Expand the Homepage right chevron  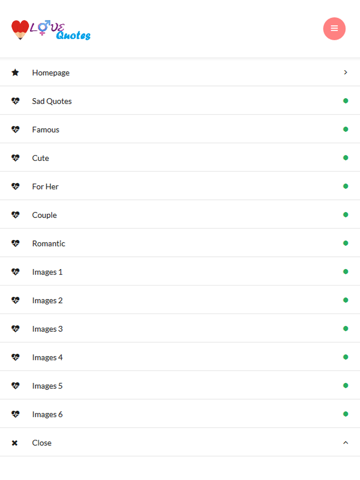coord(346,72)
